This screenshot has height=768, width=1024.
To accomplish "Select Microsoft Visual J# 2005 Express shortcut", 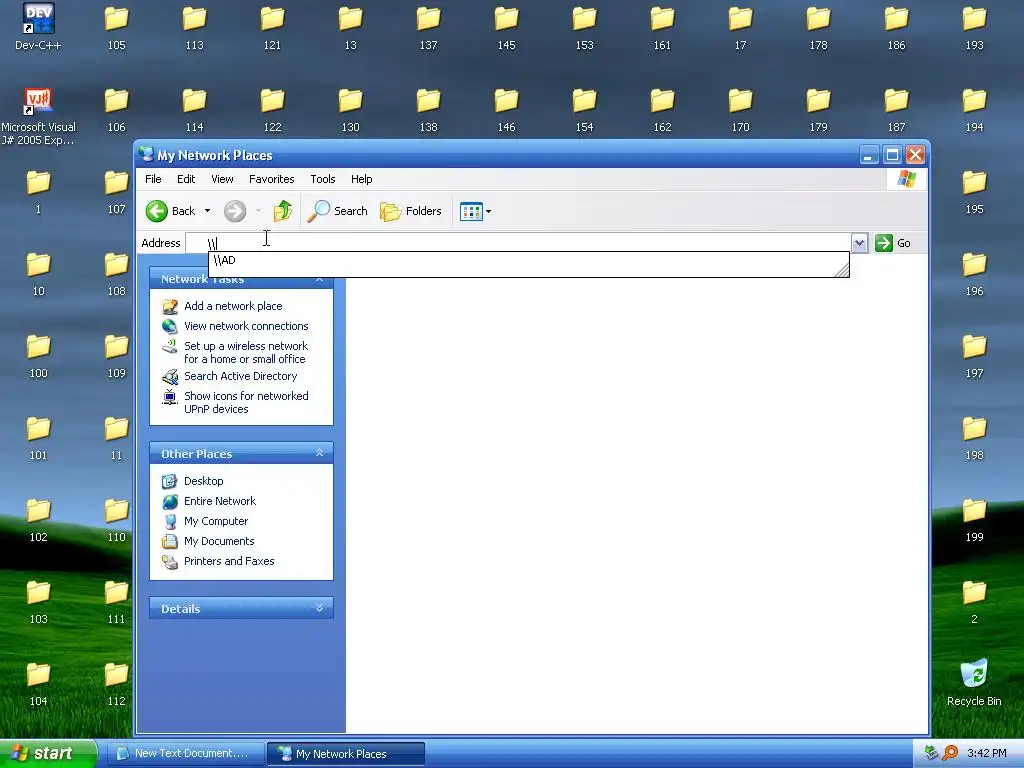I will coord(38,116).
